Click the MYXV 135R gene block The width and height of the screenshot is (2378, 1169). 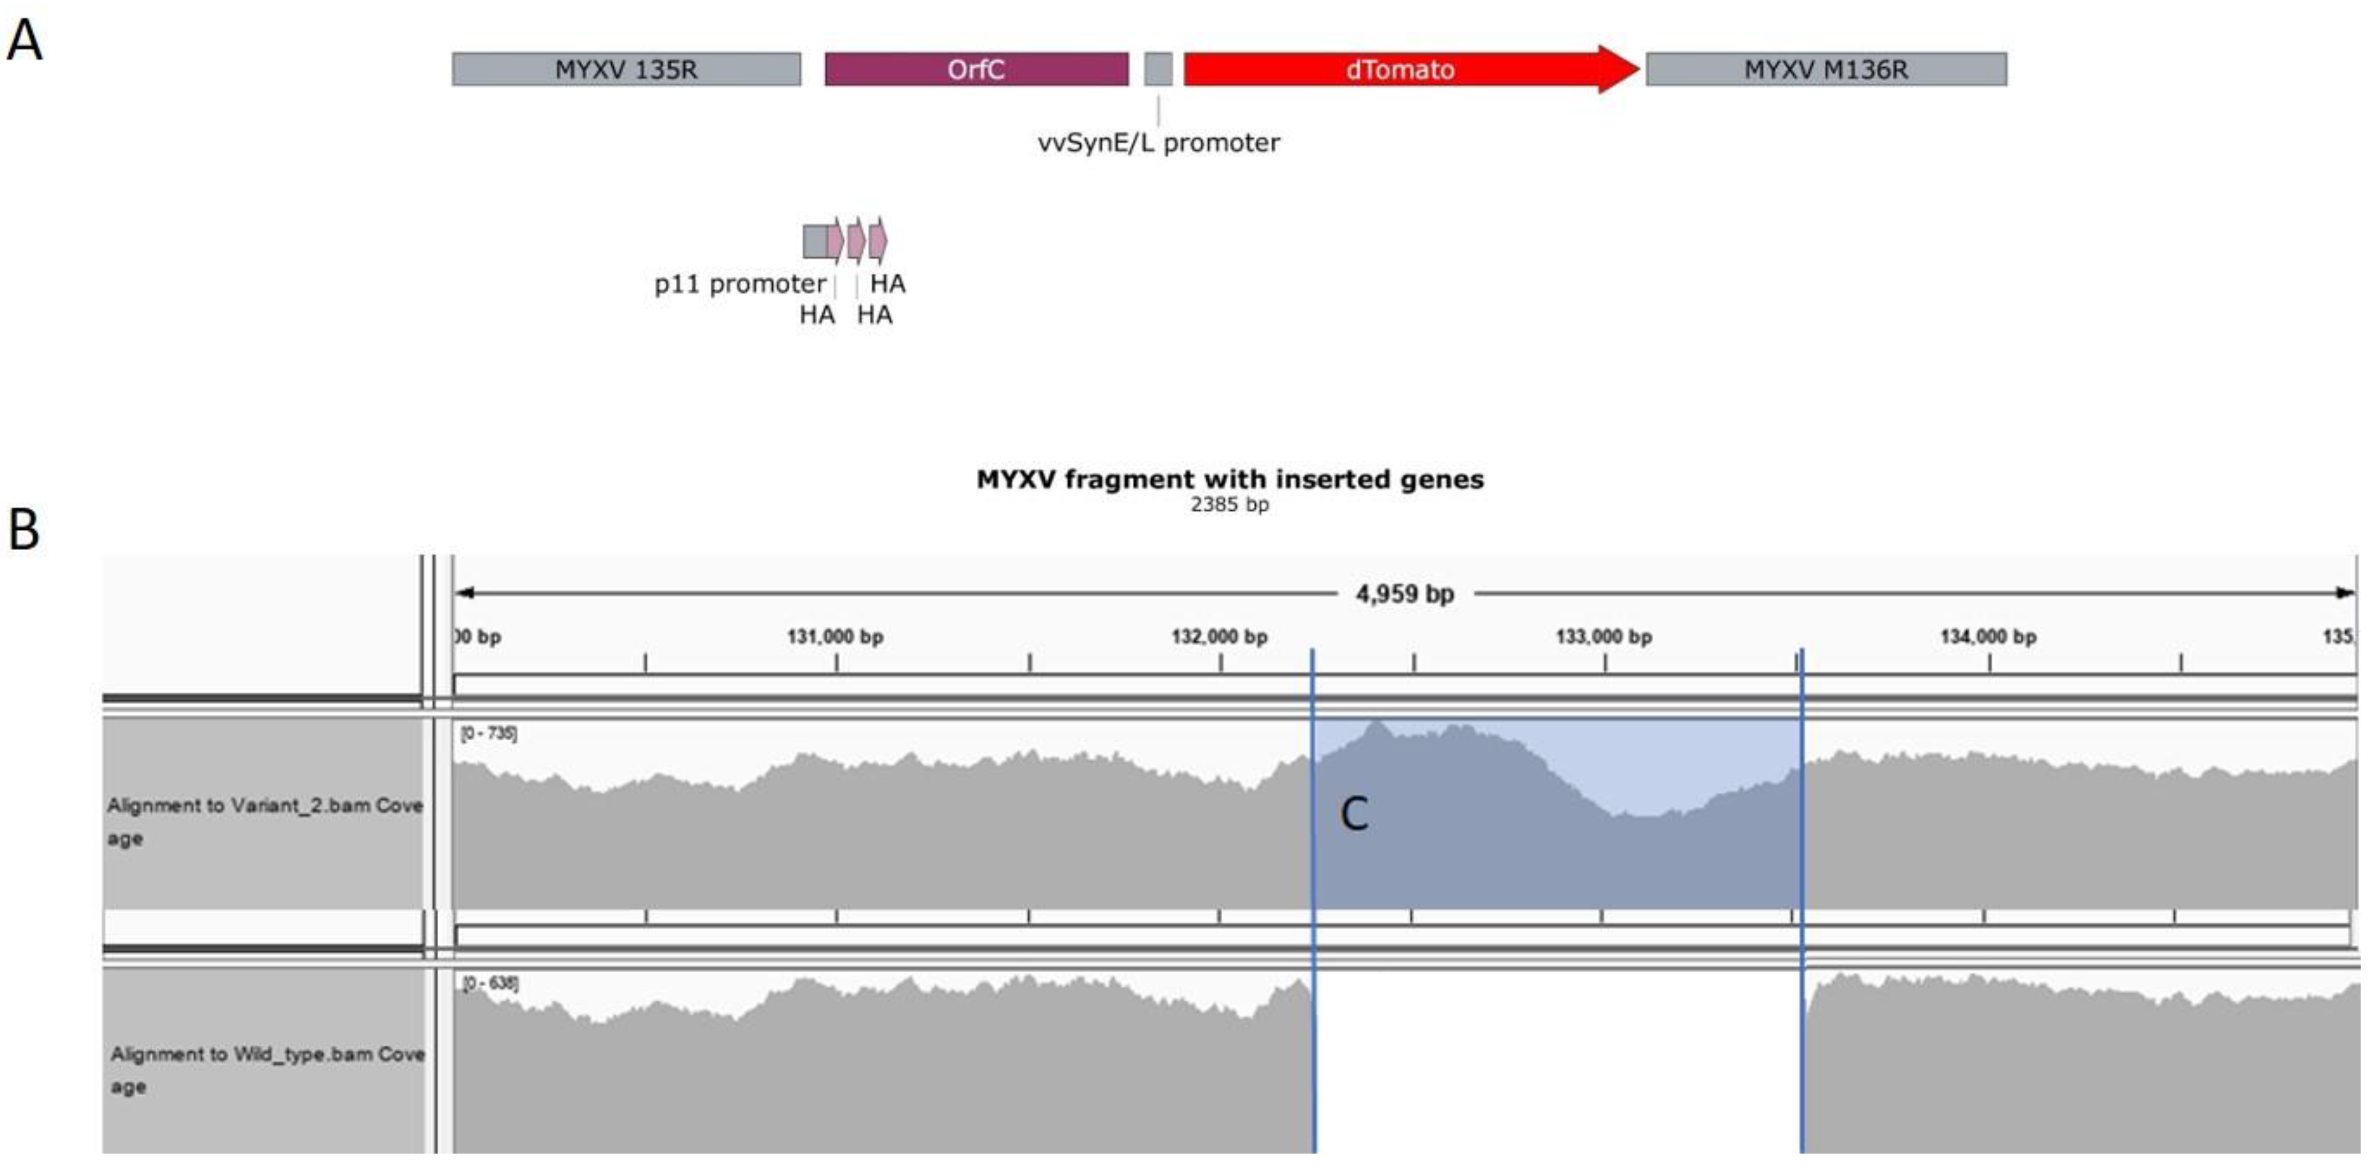[x=626, y=69]
